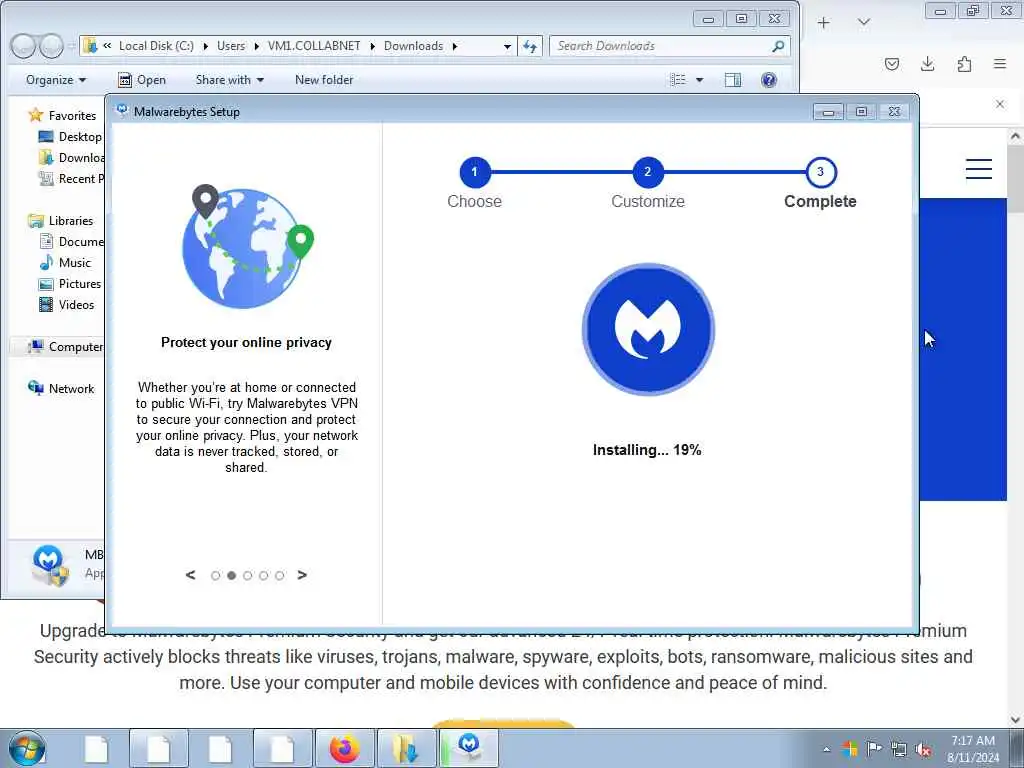Click the muted volume tray icon

(923, 749)
